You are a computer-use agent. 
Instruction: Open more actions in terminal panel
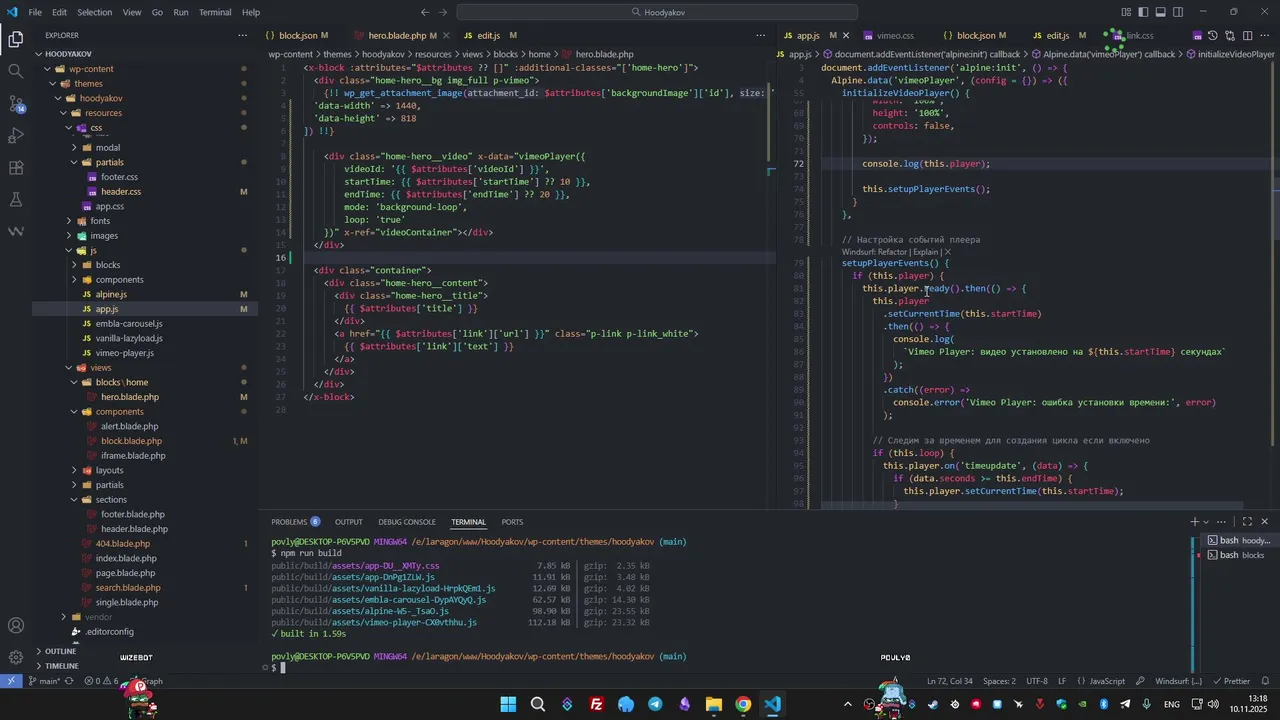click(1222, 522)
